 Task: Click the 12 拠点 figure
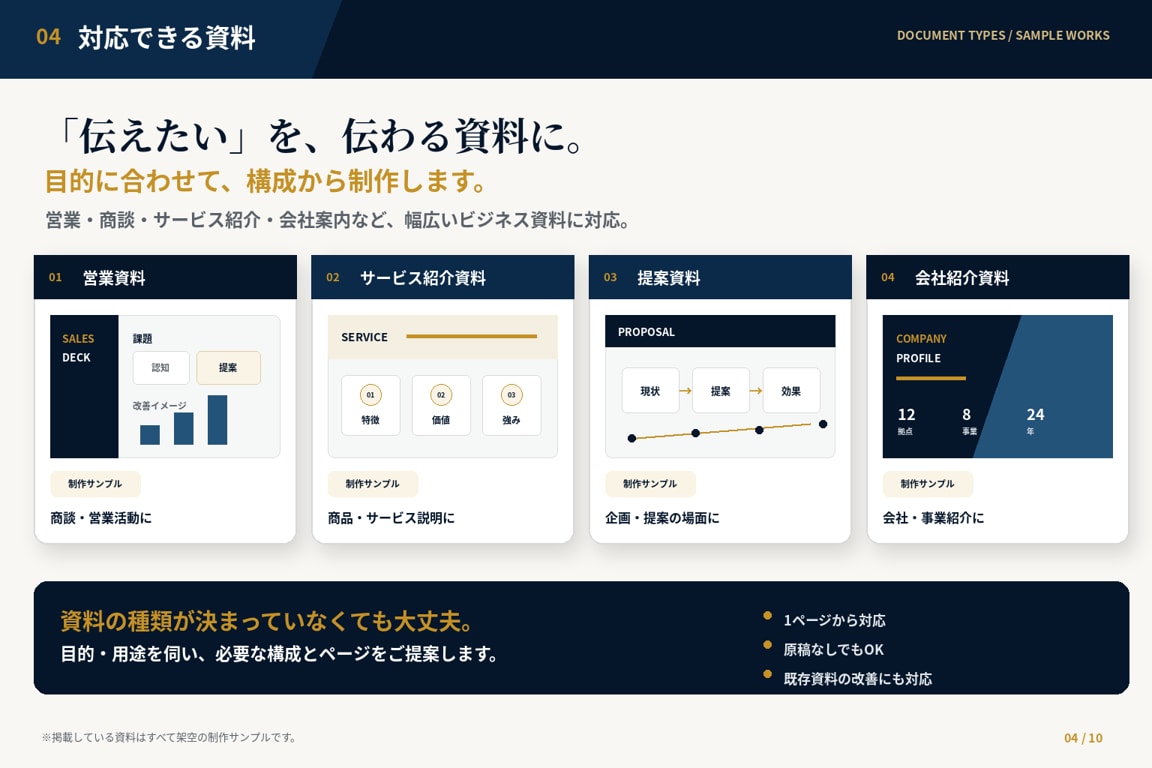(907, 420)
